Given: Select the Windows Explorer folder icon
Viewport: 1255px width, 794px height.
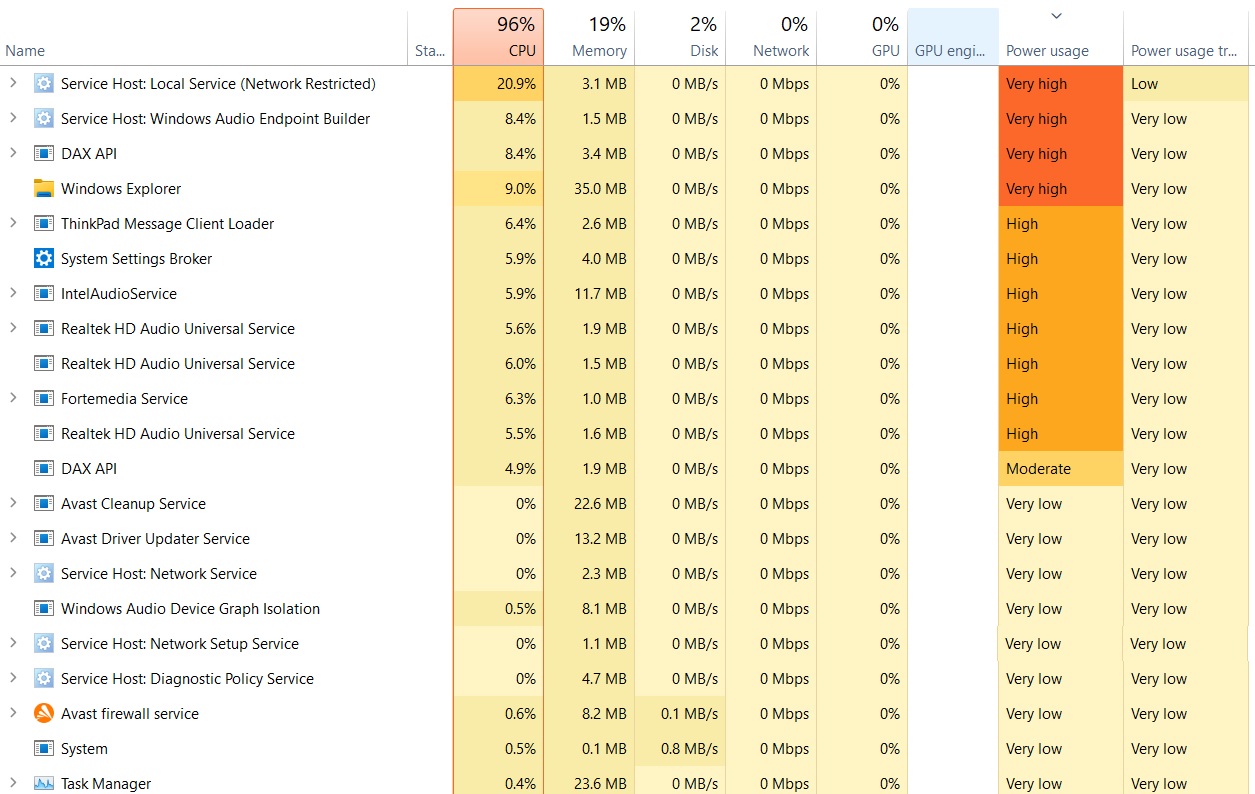Looking at the screenshot, I should tap(43, 189).
